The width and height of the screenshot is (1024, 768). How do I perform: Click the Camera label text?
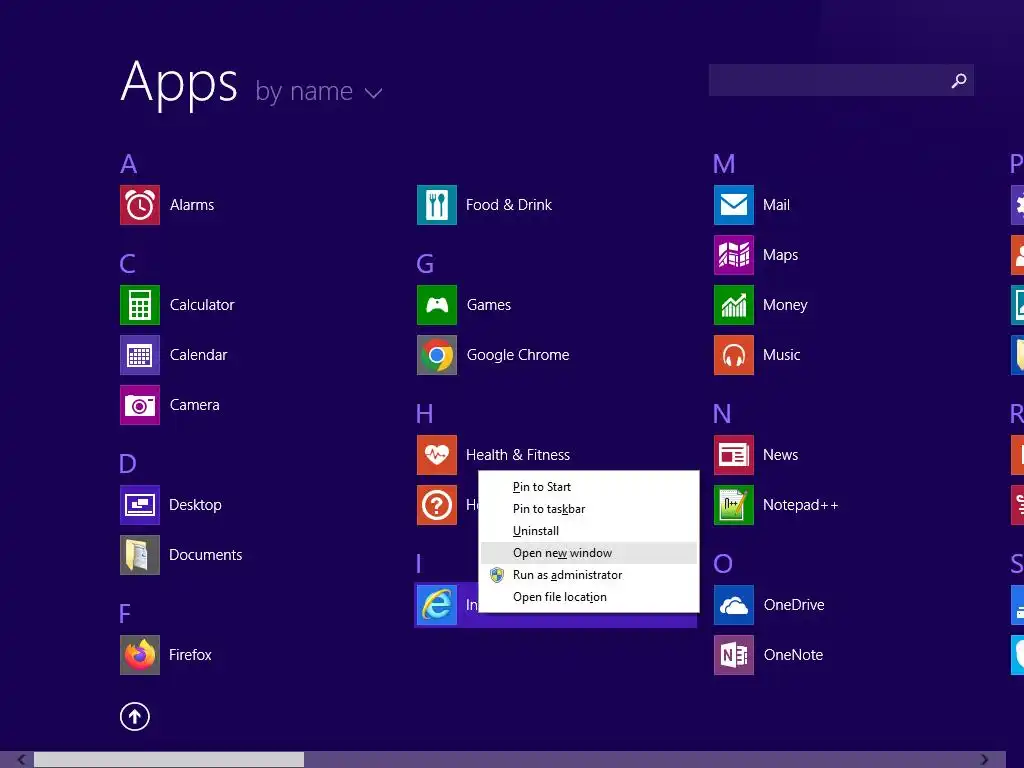pos(195,405)
